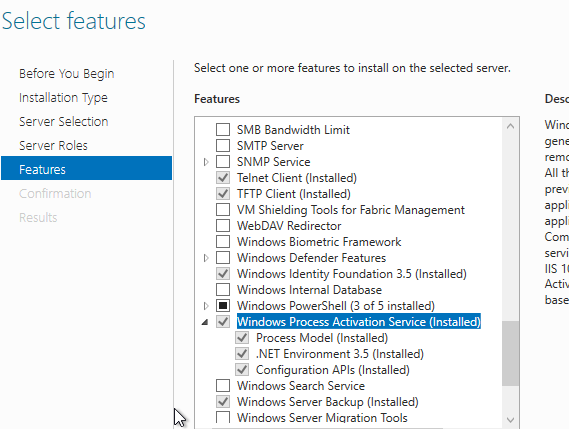The height and width of the screenshot is (429, 569).
Task: Collapse the Windows Process Activation Service node
Action: tap(205, 322)
